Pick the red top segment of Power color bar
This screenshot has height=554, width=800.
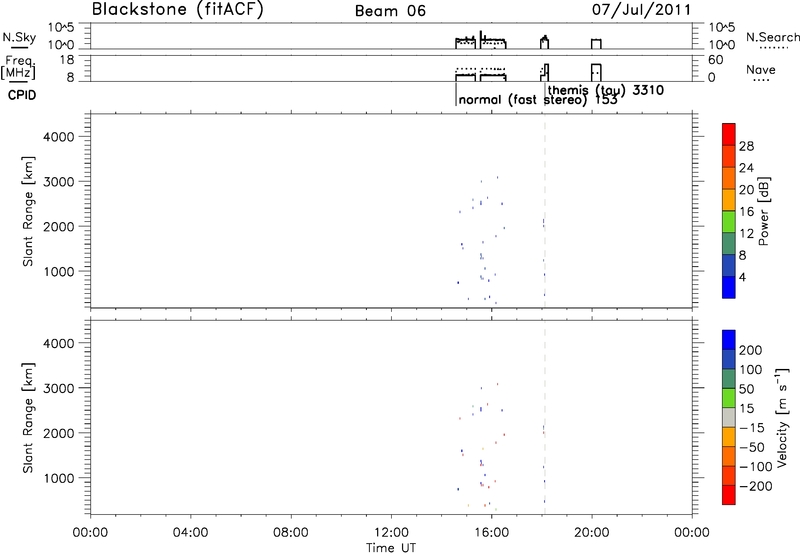(729, 134)
